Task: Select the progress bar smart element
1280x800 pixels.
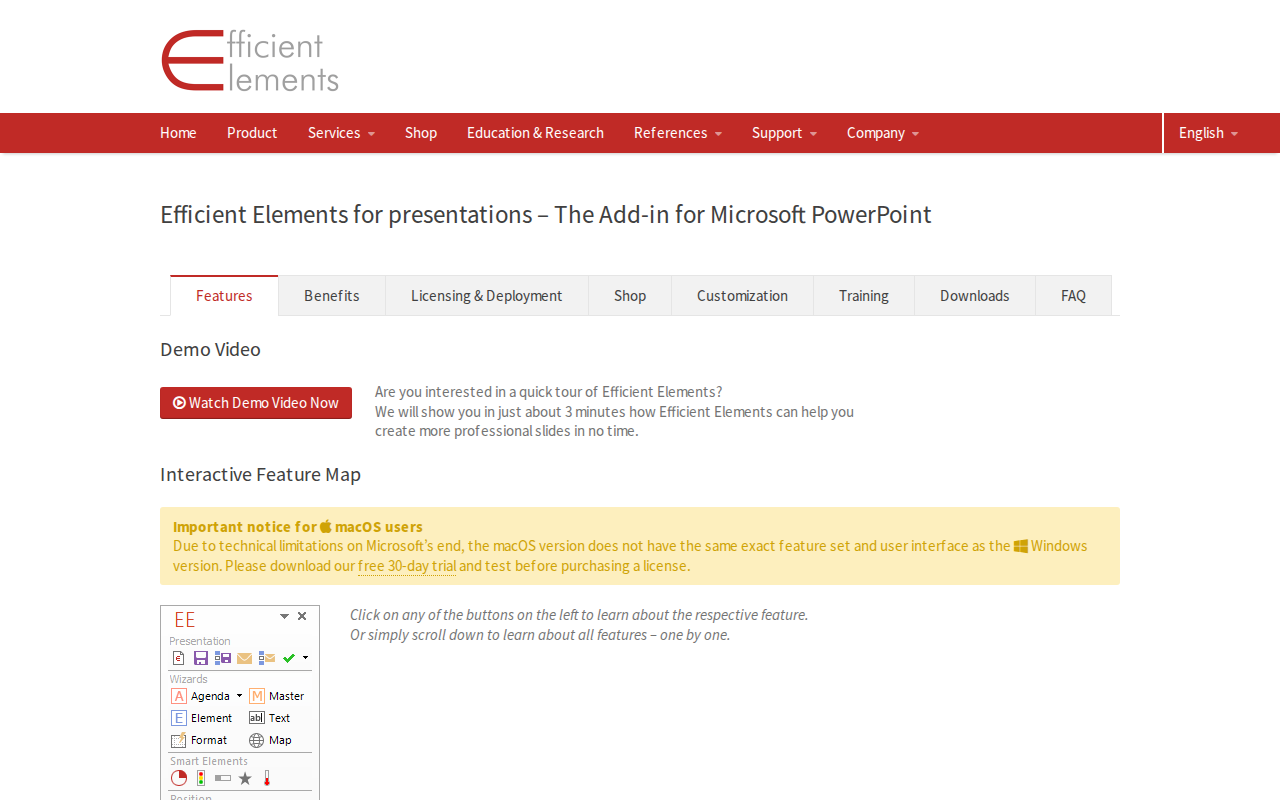Action: point(223,778)
